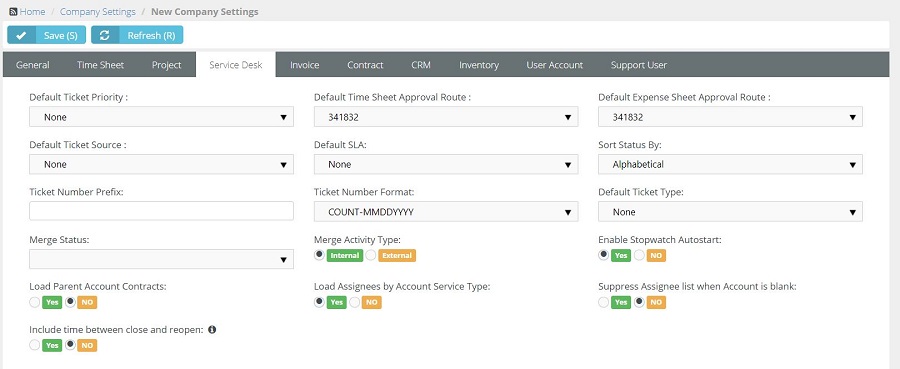The image size is (900, 369).
Task: Open Default Time Sheet Approval Route dropdown
Action: pos(446,117)
